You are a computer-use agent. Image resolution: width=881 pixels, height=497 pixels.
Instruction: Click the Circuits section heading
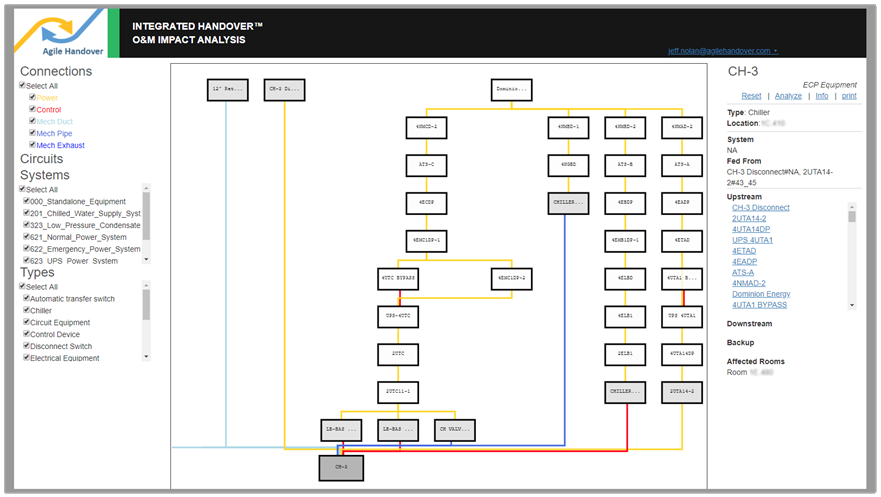coord(42,159)
